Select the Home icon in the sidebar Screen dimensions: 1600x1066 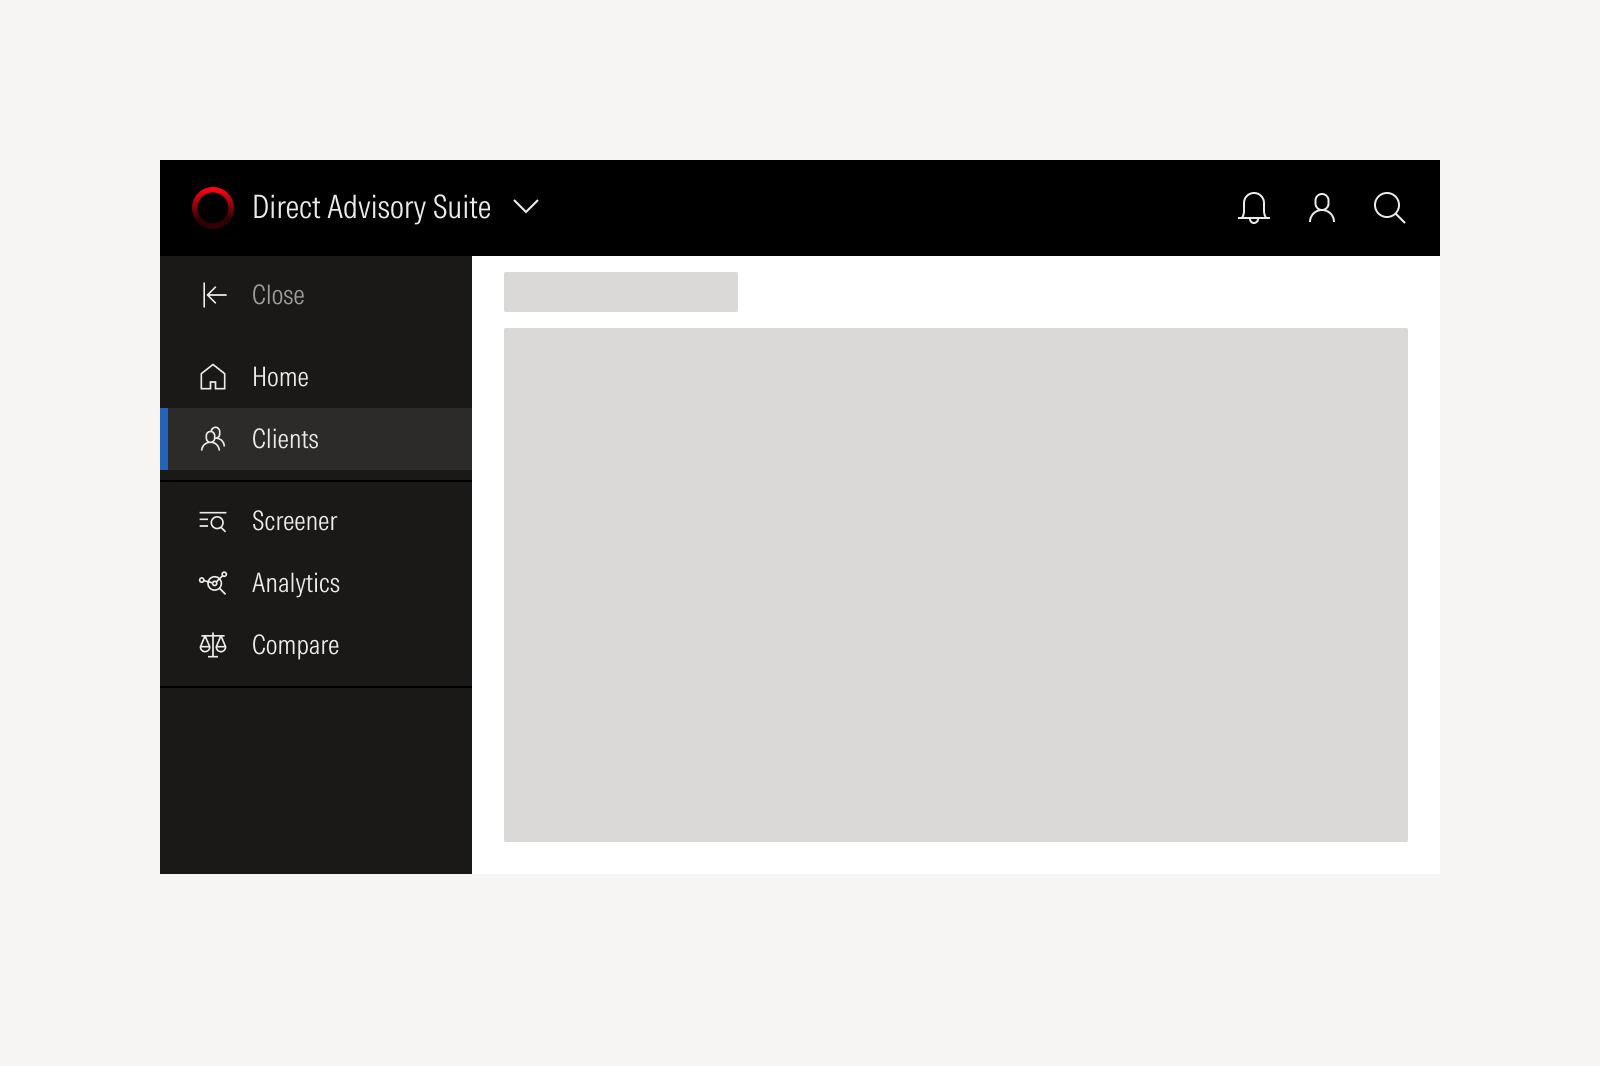213,377
